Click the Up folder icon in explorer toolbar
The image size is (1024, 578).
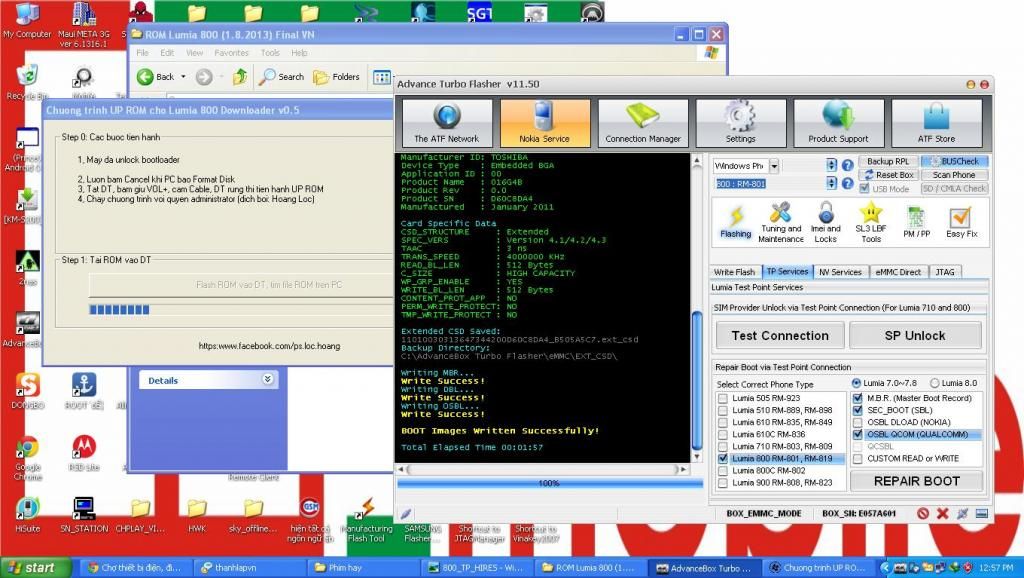tap(240, 77)
